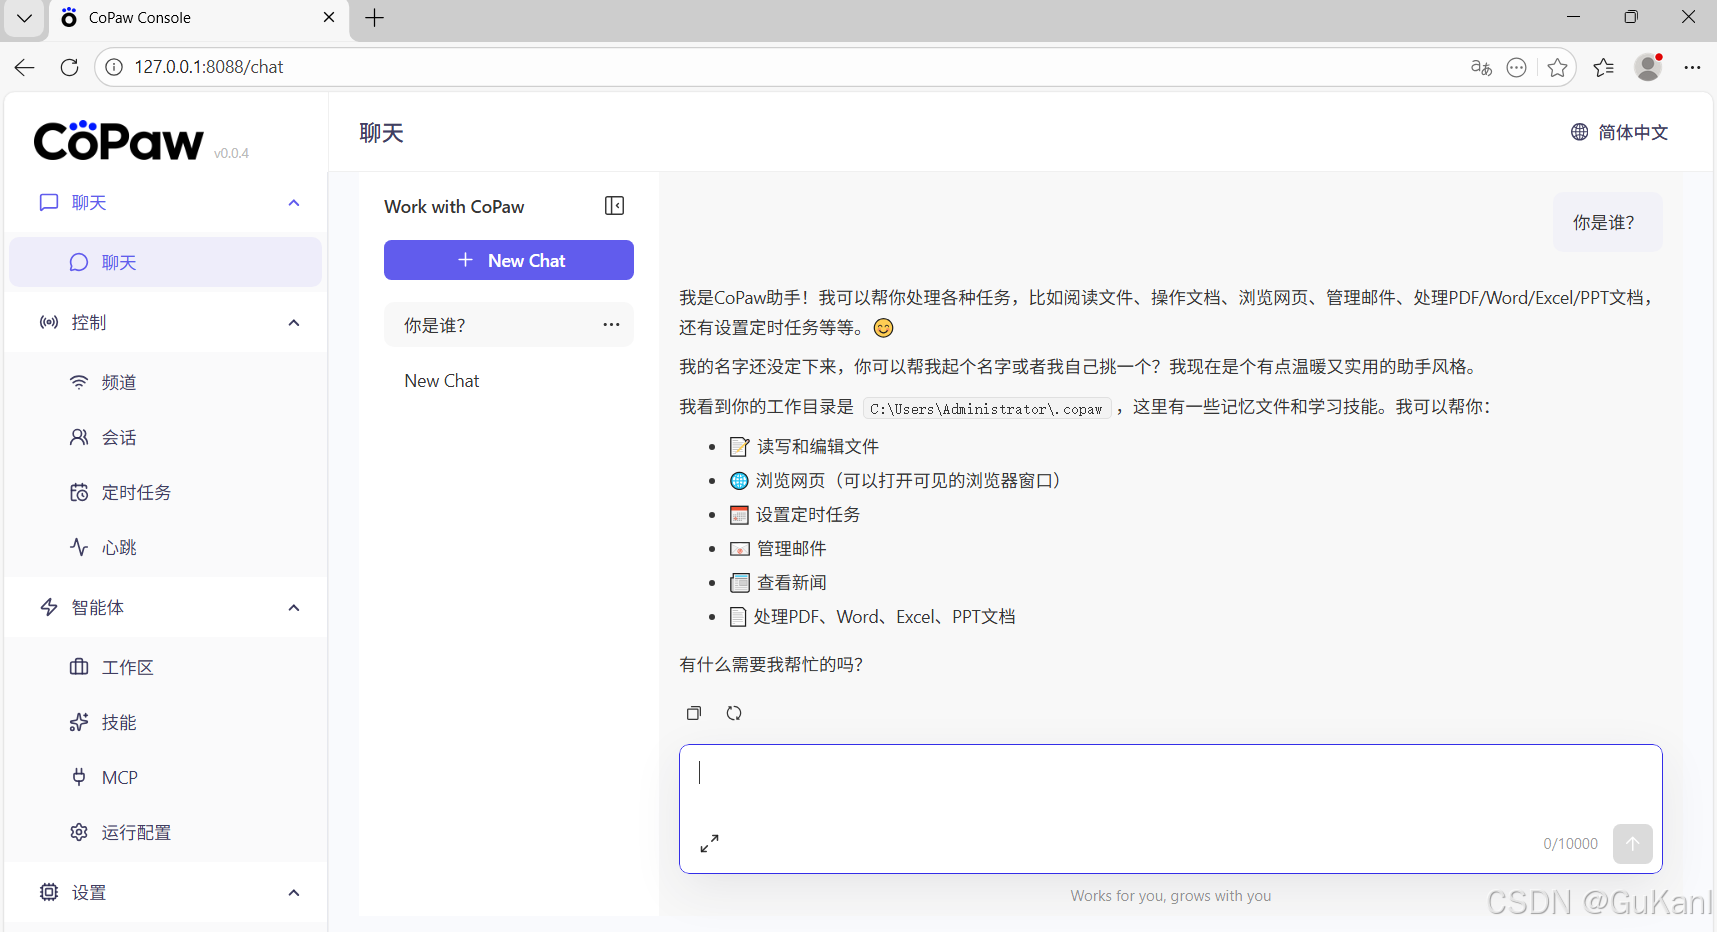
Task: Collapse the 聊天 sidebar section
Action: [x=293, y=202]
